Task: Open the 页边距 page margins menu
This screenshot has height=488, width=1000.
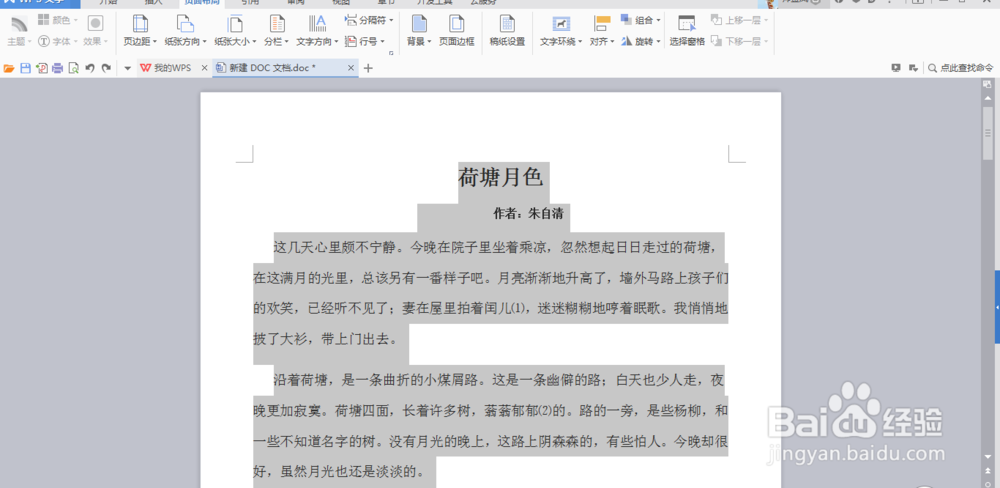Action: (x=140, y=31)
